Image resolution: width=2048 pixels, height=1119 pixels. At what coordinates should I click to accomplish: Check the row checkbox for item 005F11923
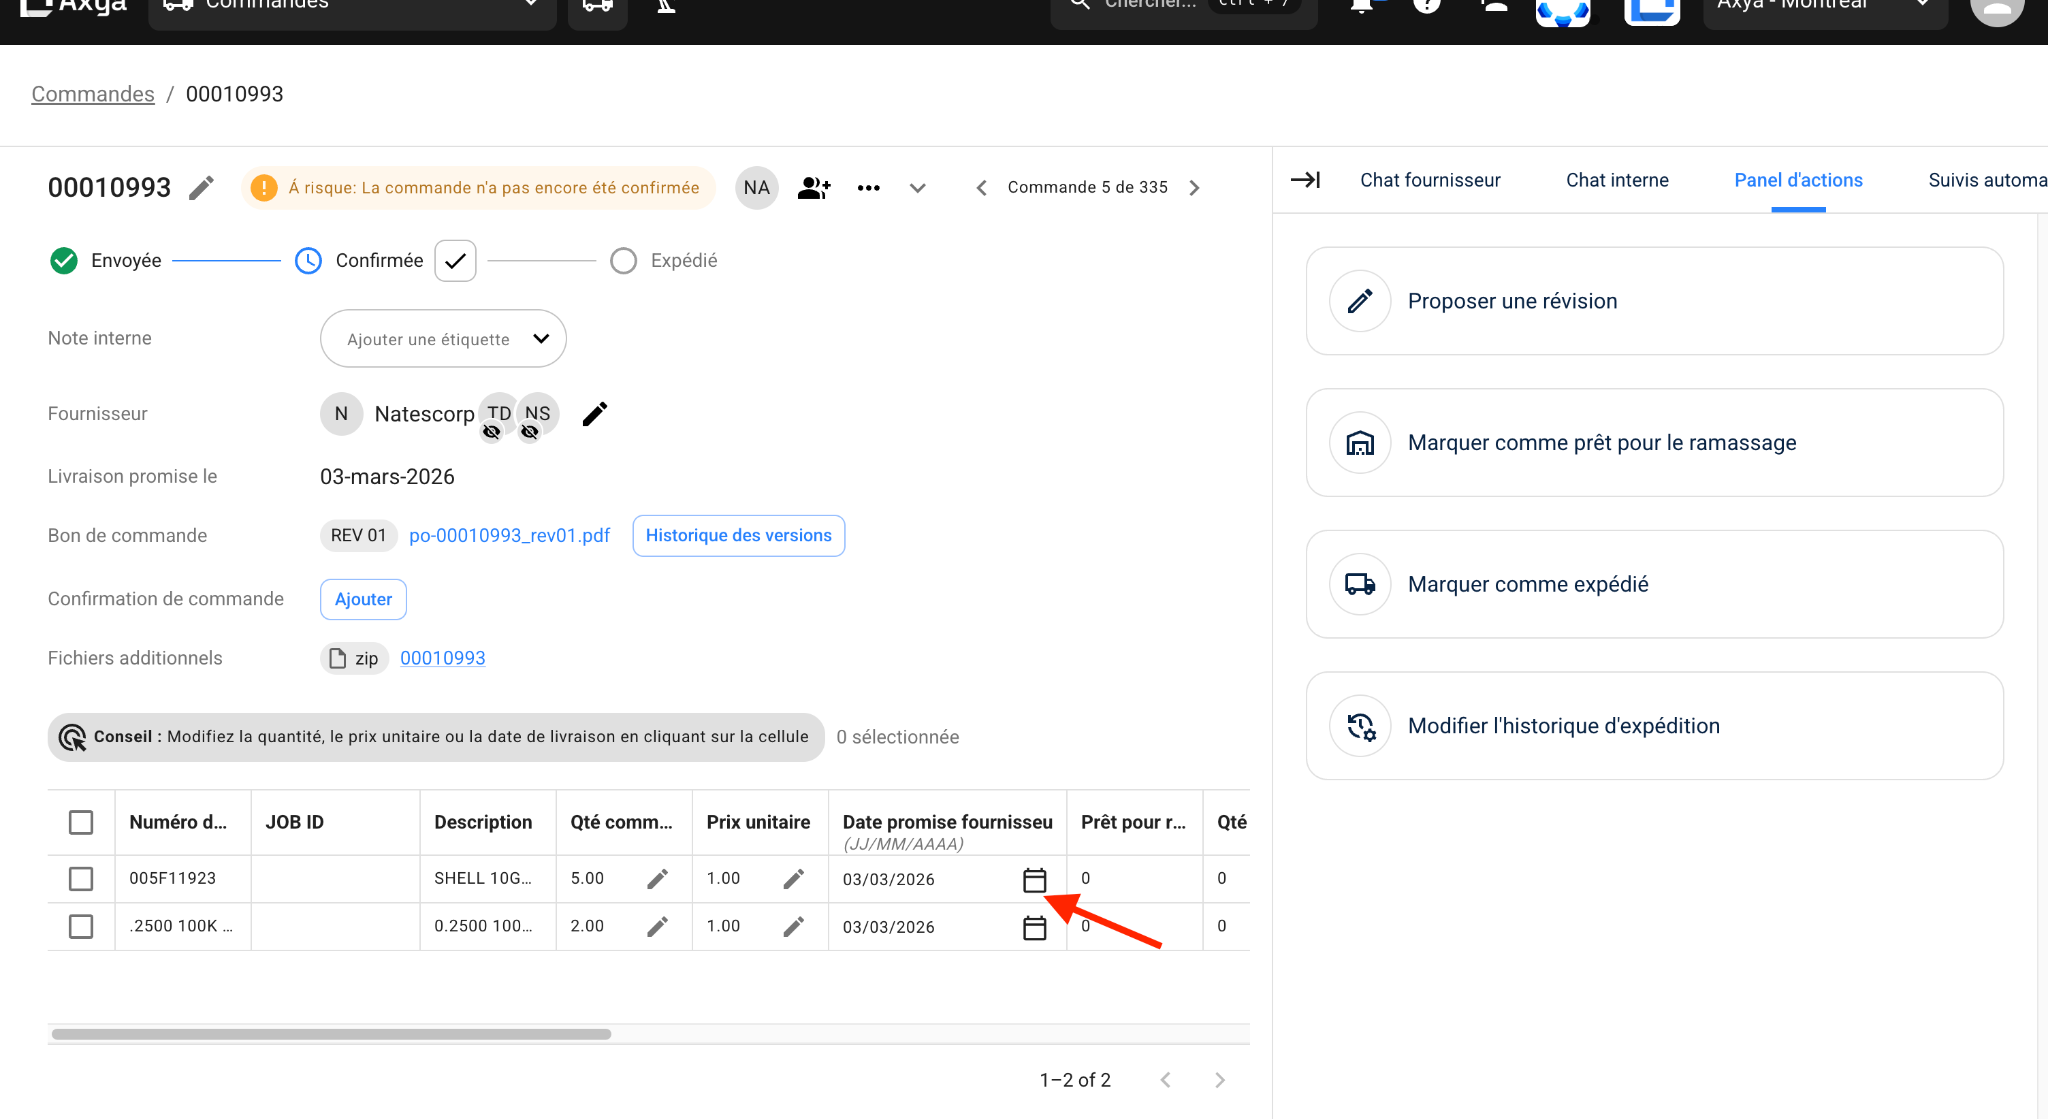tap(81, 878)
